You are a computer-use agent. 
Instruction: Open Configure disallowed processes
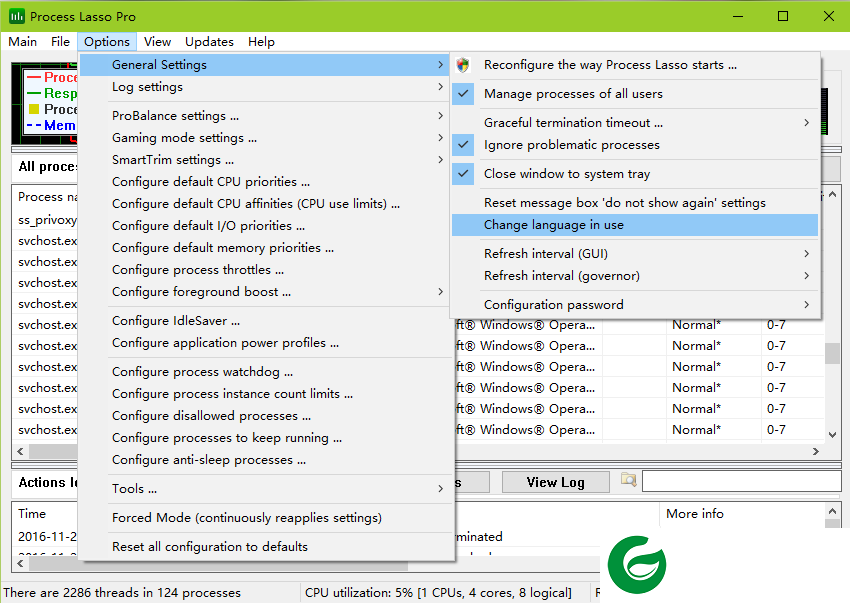click(266, 416)
